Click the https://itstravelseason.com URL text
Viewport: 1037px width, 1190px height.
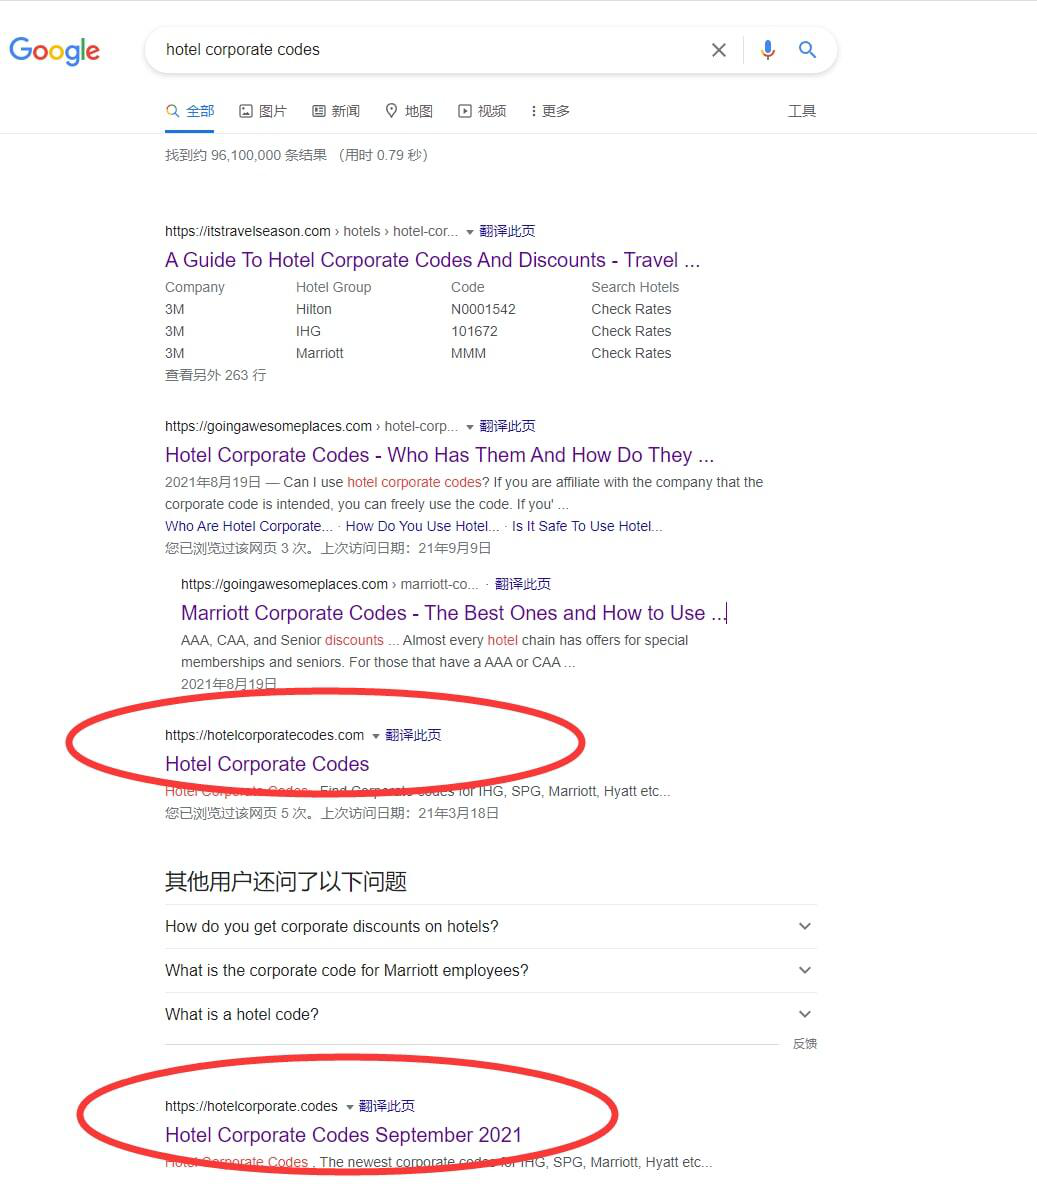pos(247,231)
